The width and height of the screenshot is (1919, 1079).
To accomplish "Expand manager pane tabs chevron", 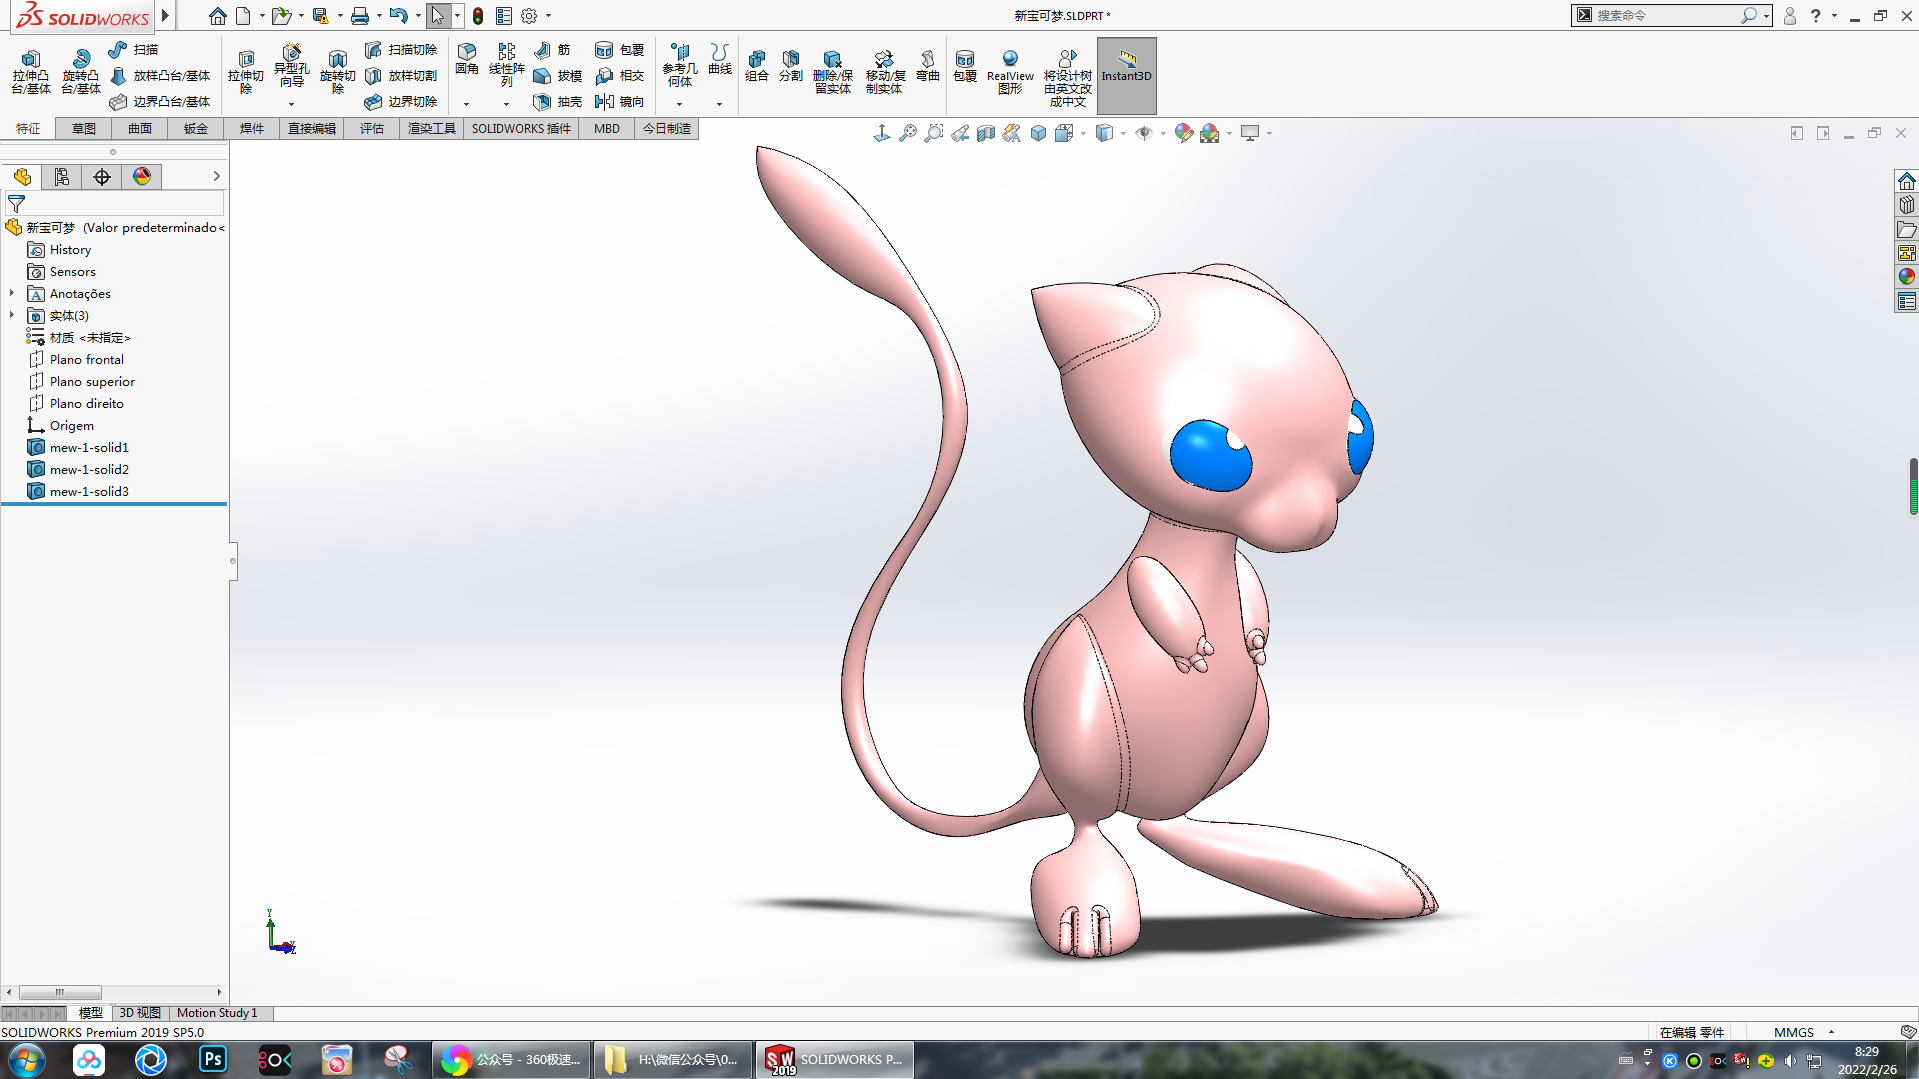I will [x=216, y=176].
